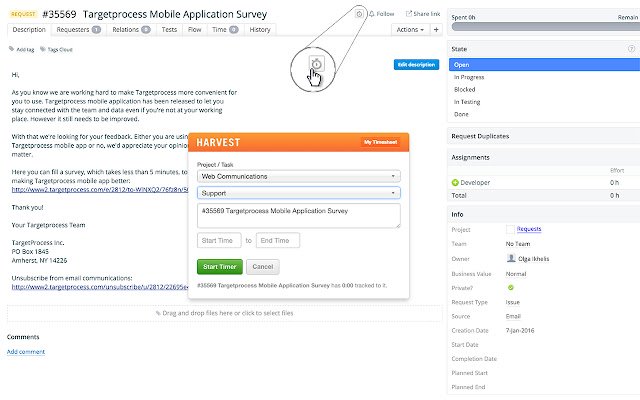Set the state to Done
Image resolution: width=640 pixels, height=400 pixels.
462,115
